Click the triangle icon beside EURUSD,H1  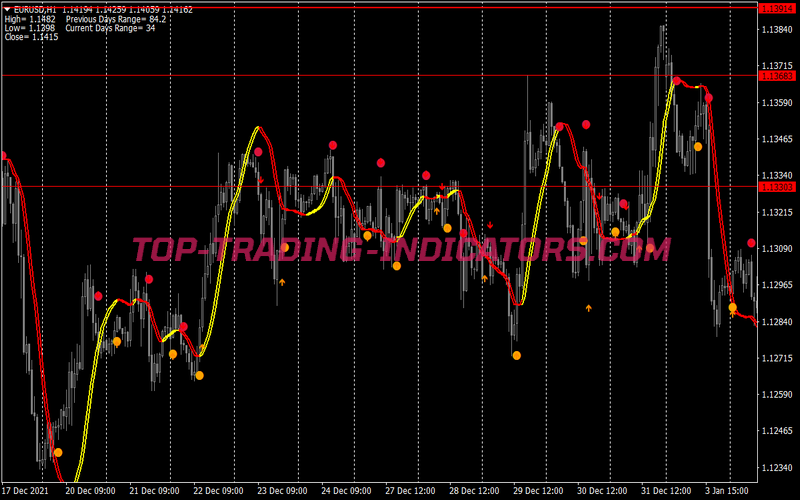8,10
